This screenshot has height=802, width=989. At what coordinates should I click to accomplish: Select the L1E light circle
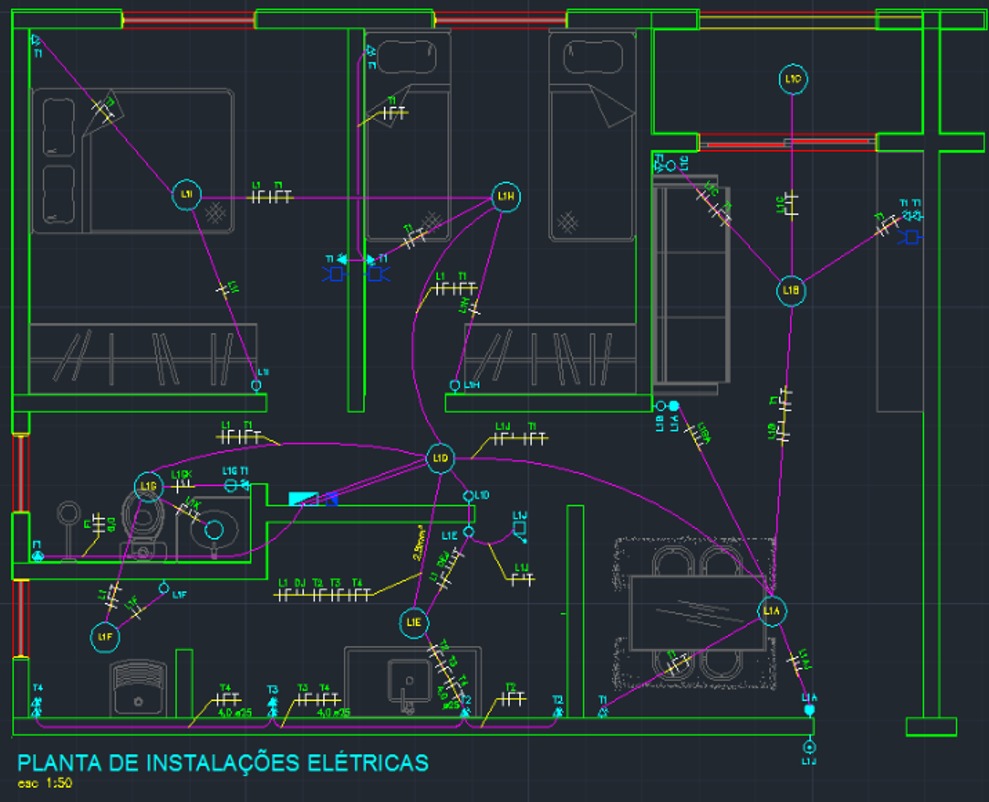tap(413, 622)
